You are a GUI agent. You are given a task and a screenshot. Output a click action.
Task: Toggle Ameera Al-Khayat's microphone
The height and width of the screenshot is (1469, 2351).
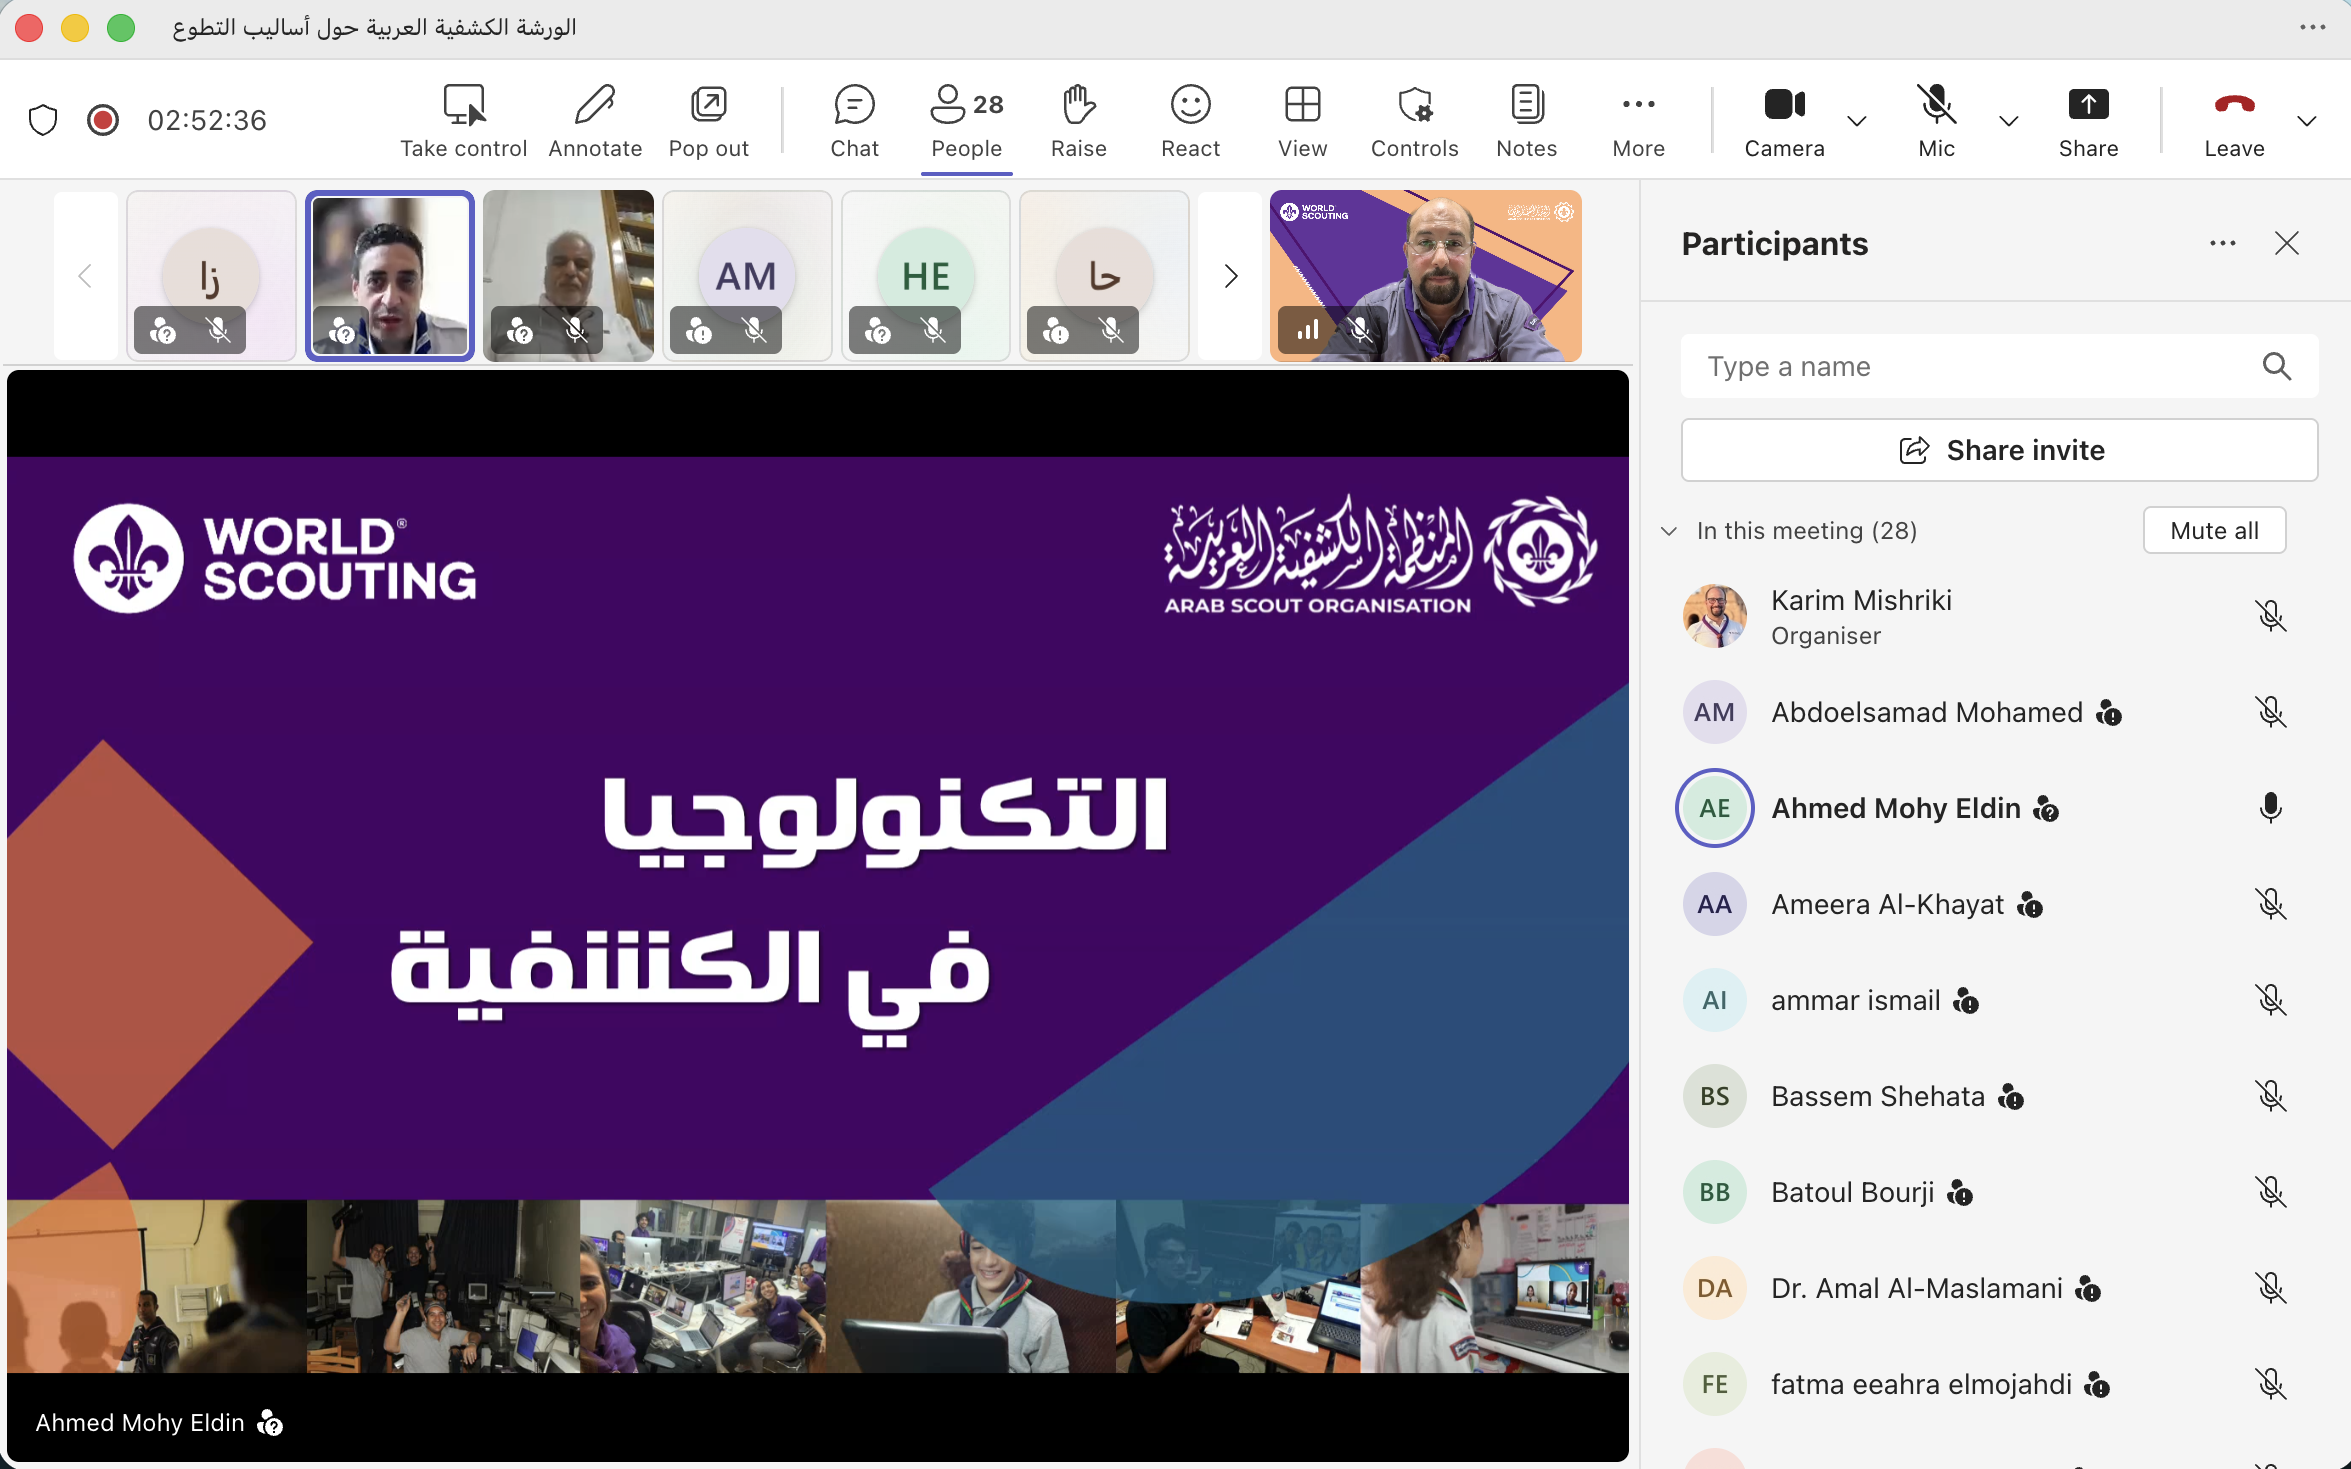pyautogui.click(x=2270, y=904)
